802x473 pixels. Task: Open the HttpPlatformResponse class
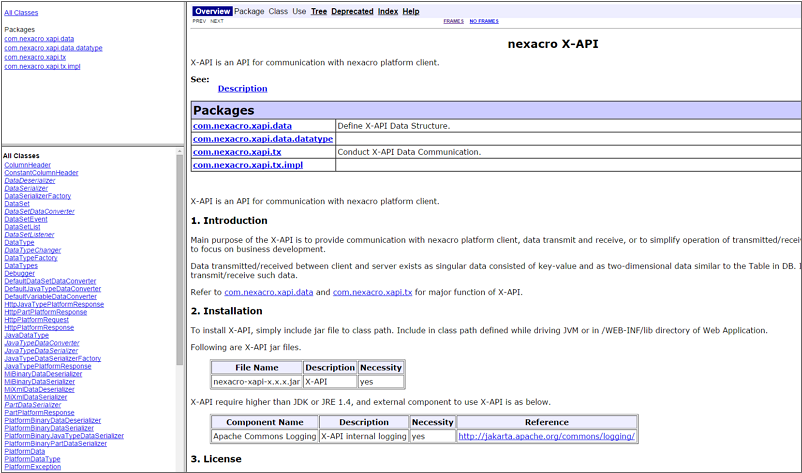39,327
